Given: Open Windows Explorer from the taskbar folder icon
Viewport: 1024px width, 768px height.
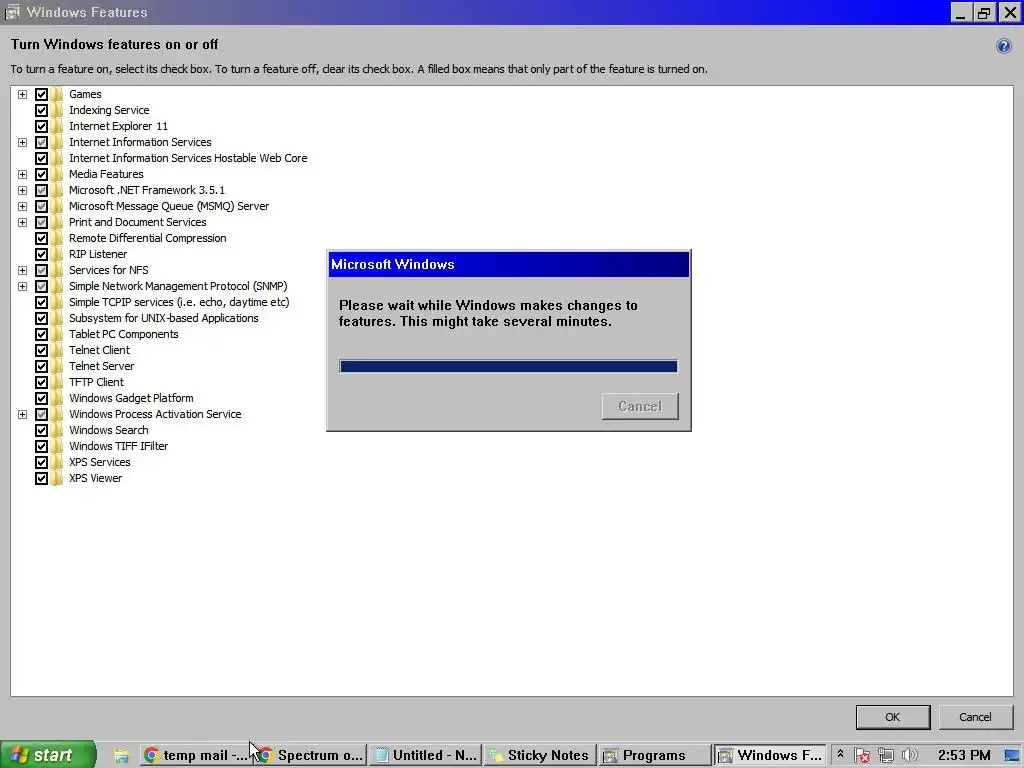Looking at the screenshot, I should pos(121,756).
